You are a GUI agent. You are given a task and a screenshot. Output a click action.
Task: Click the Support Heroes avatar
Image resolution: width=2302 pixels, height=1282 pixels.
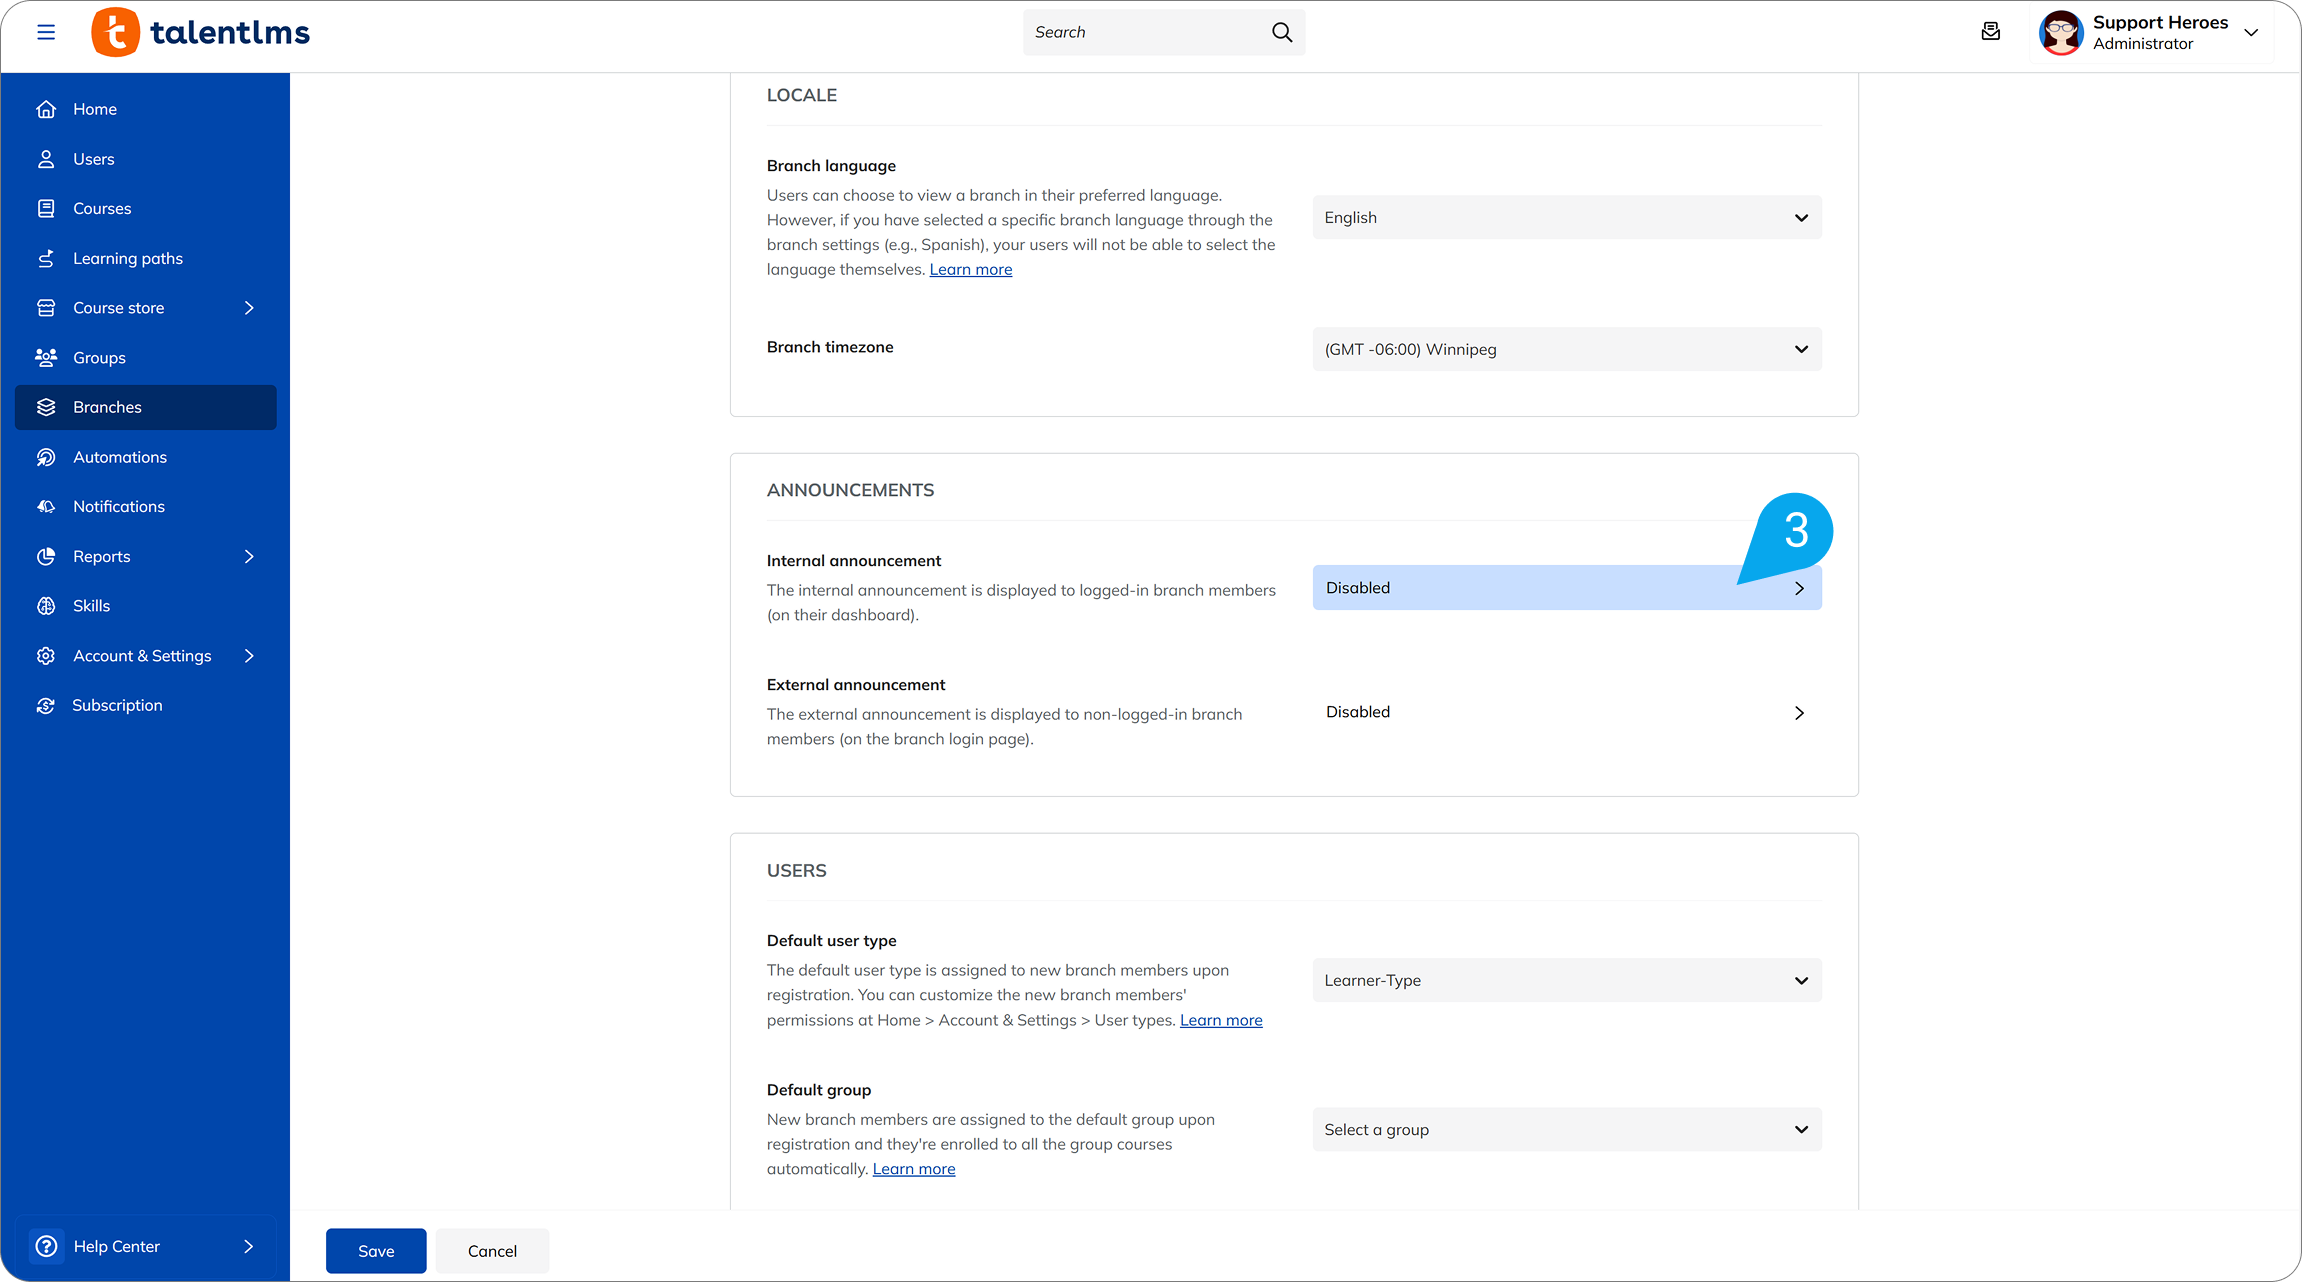pos(2061,33)
